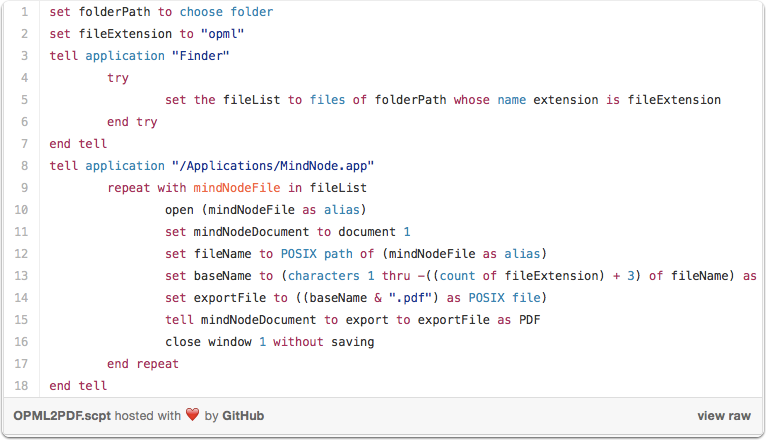The height and width of the screenshot is (440, 766).
Task: Click "baseName" on line 13
Action: click(x=222, y=275)
